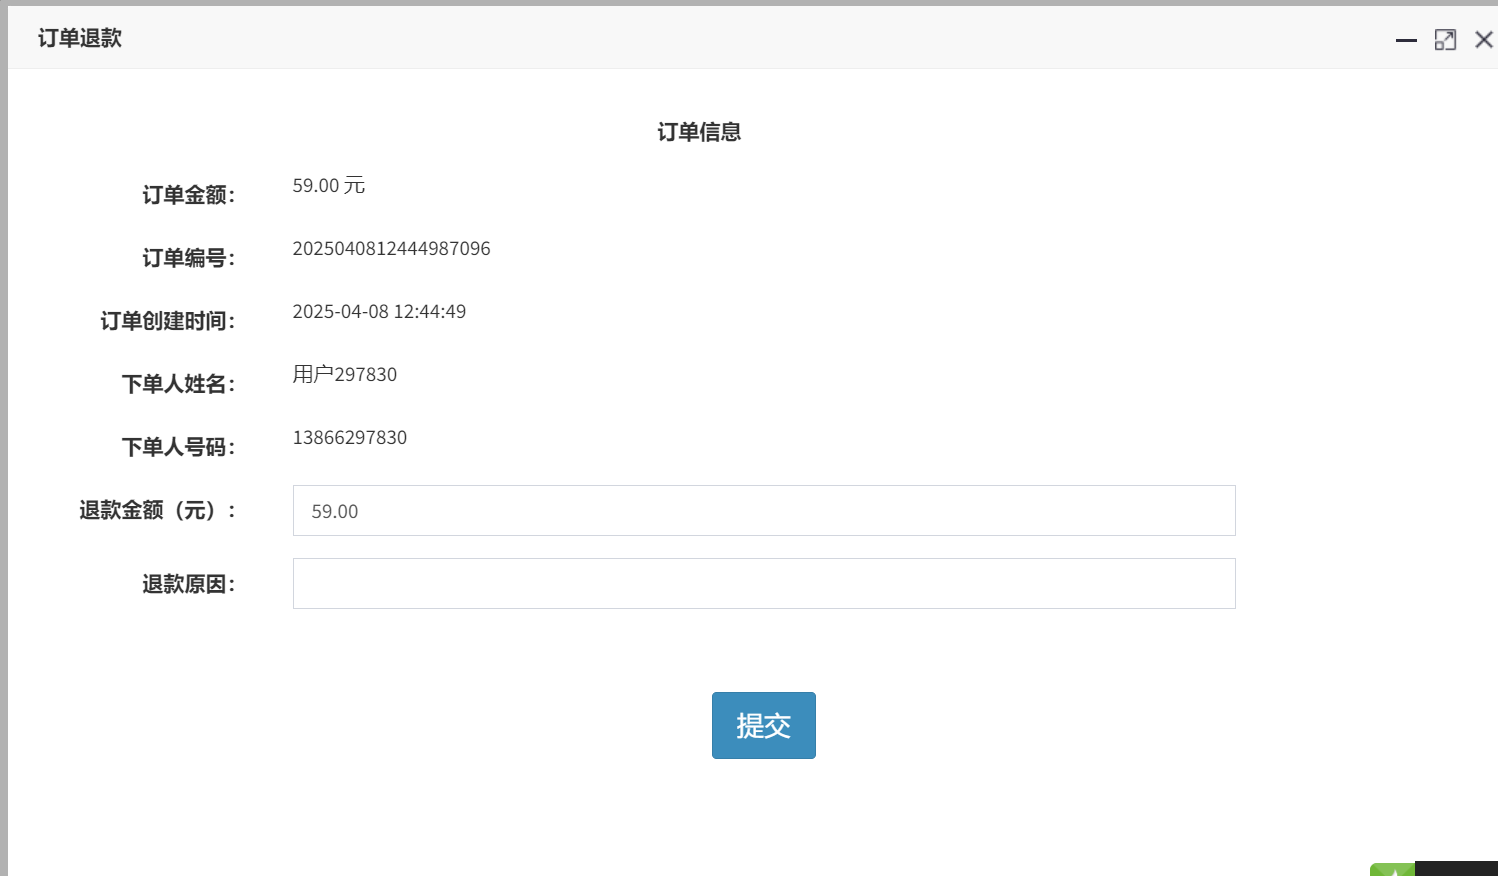Image resolution: width=1498 pixels, height=876 pixels.
Task: Close the 订单退款 dialog
Action: pos(1484,40)
